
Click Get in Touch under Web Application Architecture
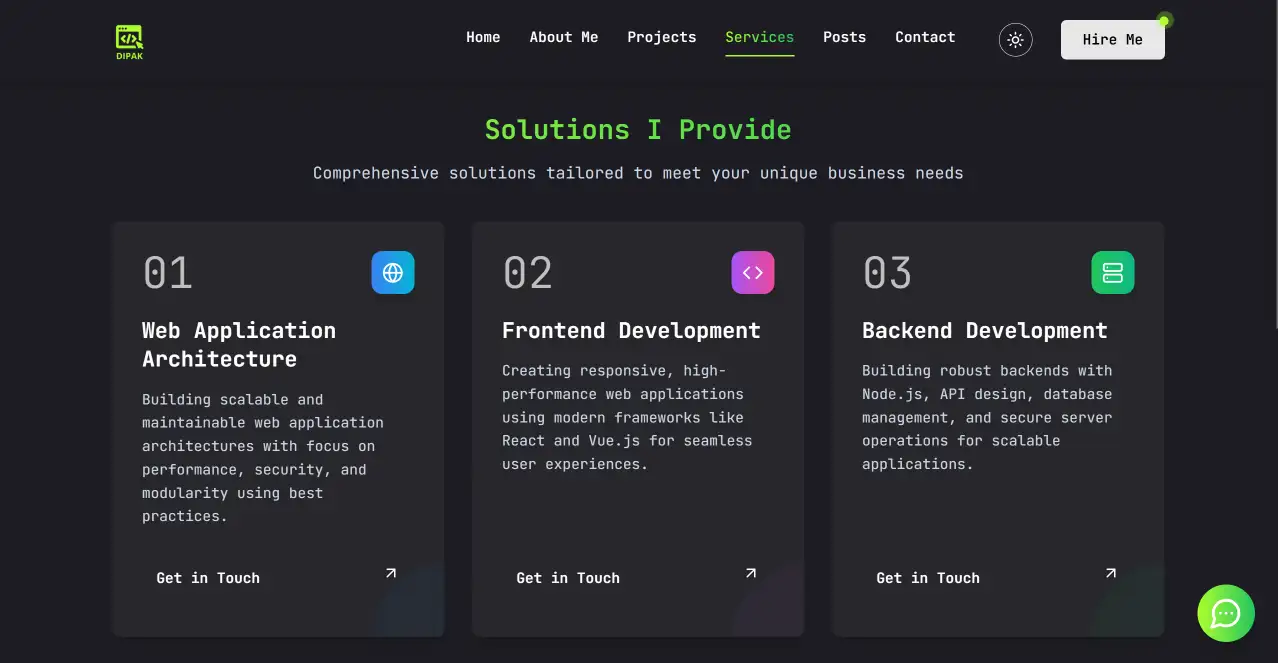tap(208, 577)
